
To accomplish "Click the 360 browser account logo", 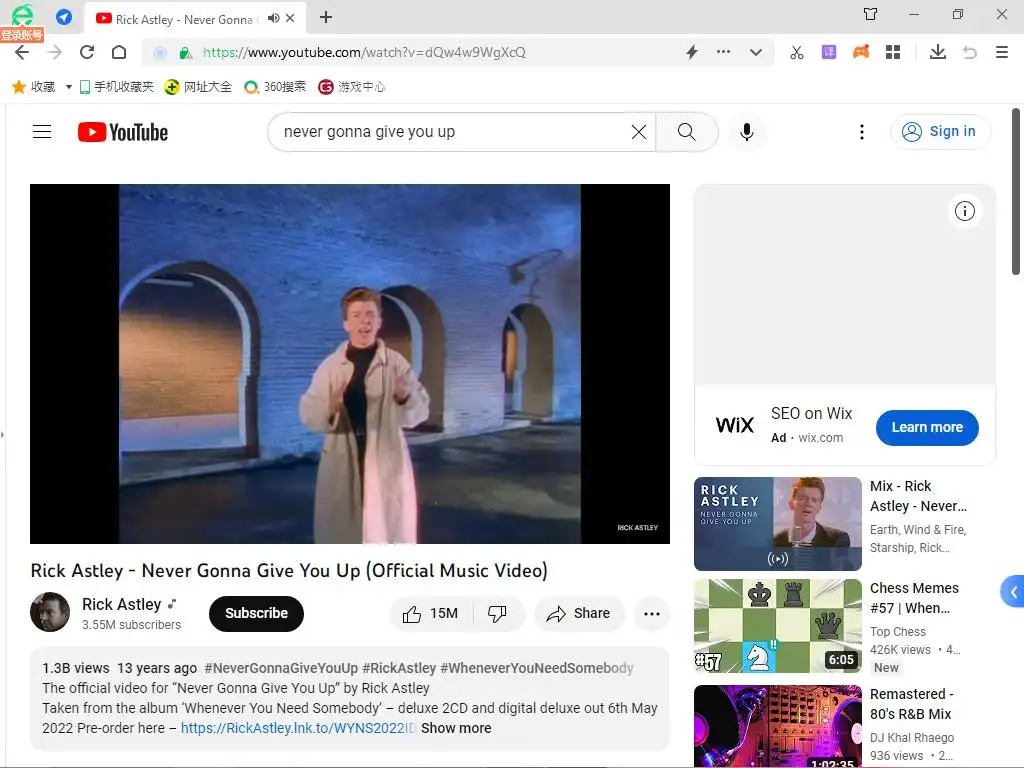I will [22, 16].
